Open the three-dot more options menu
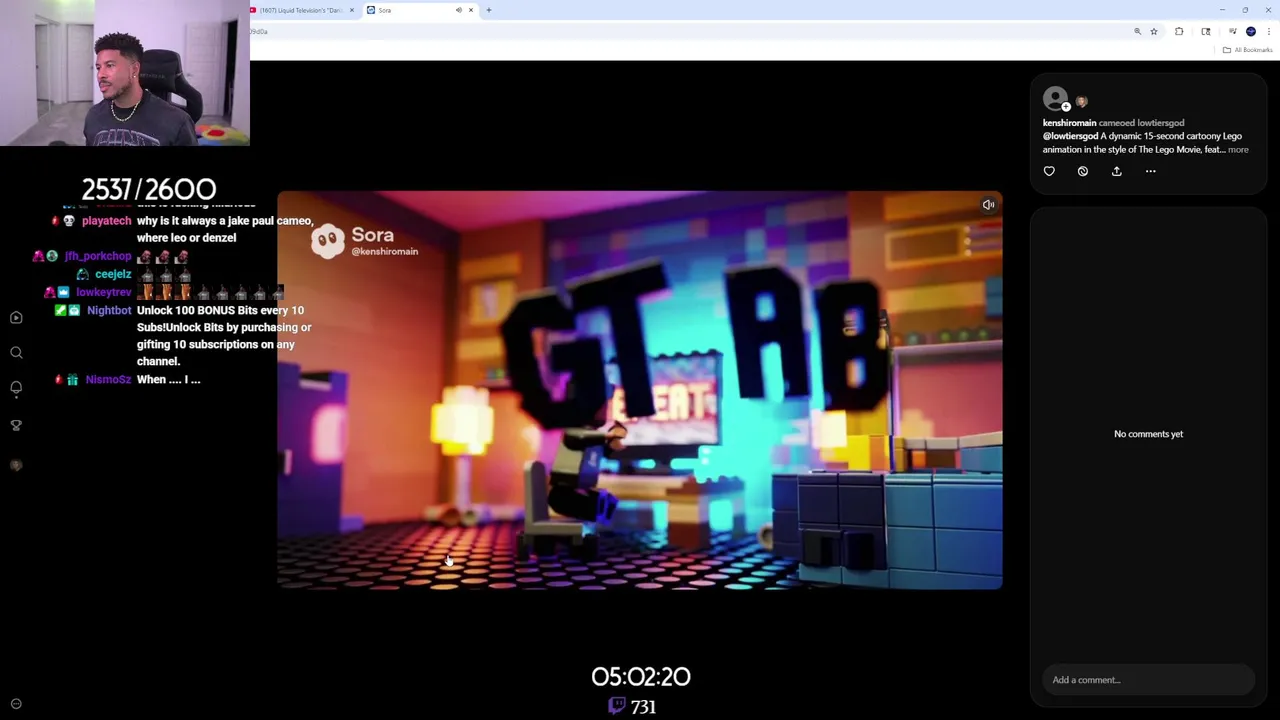 coord(1150,171)
